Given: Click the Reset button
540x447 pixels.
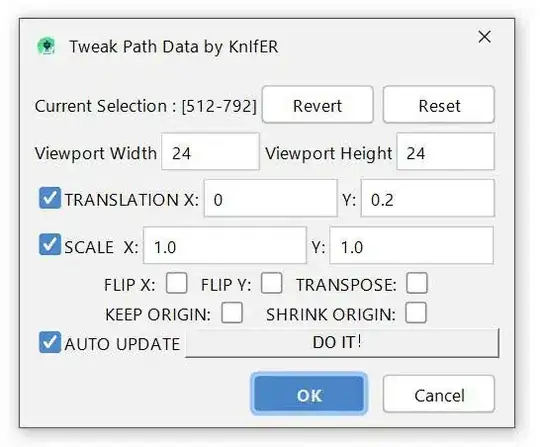Looking at the screenshot, I should [439, 105].
